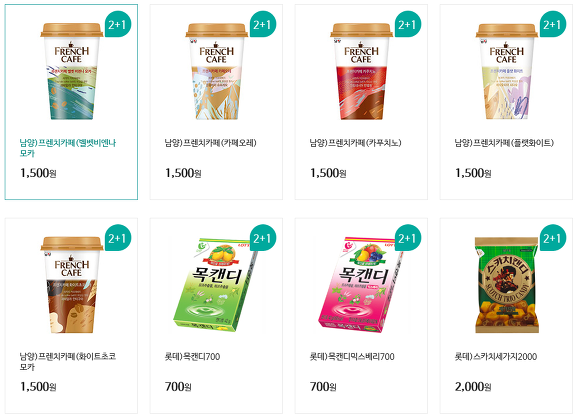580x419 pixels.
Task: Click the 2+1 badge on green 목캔디 item
Action: pyautogui.click(x=263, y=238)
